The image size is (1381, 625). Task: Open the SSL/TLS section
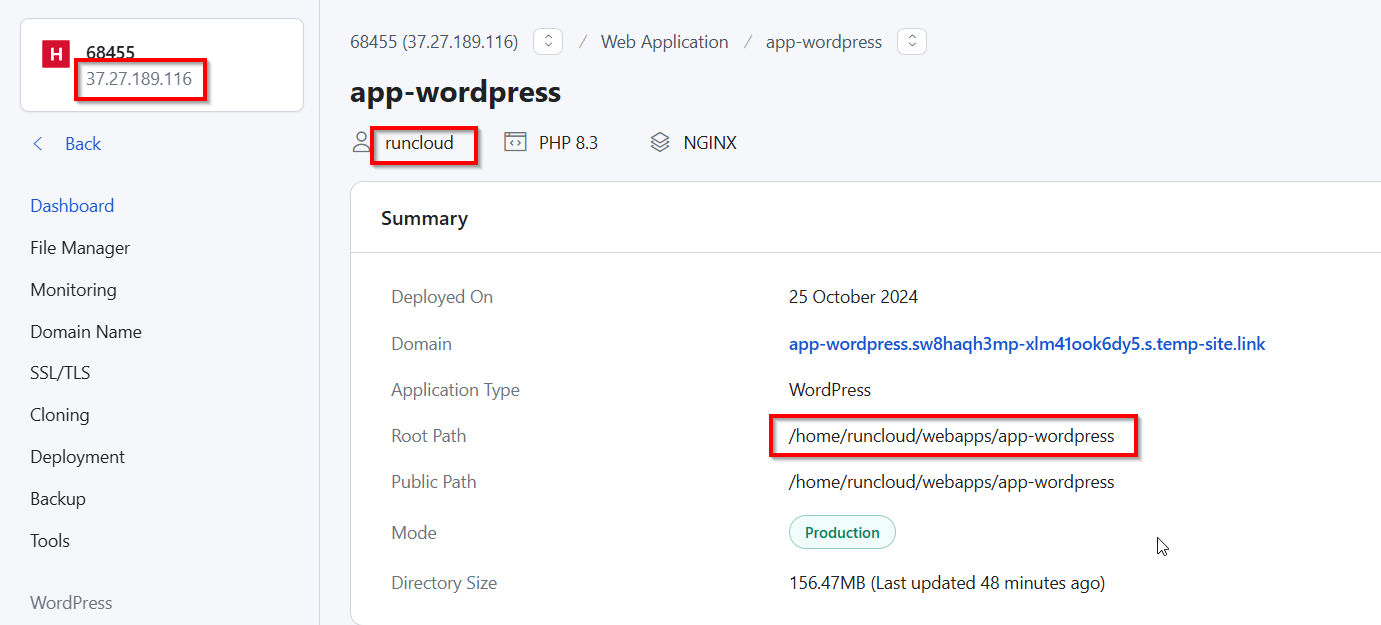(x=60, y=373)
